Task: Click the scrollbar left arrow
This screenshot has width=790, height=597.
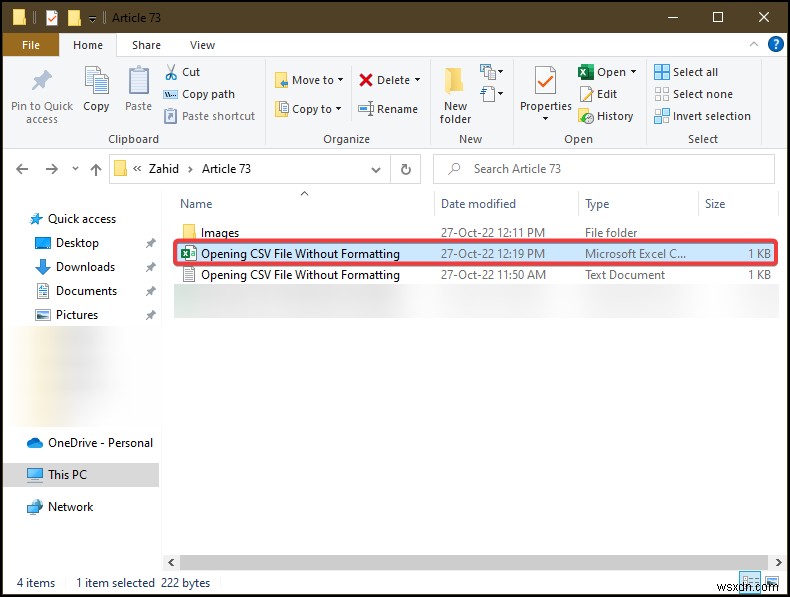Action: pos(171,562)
